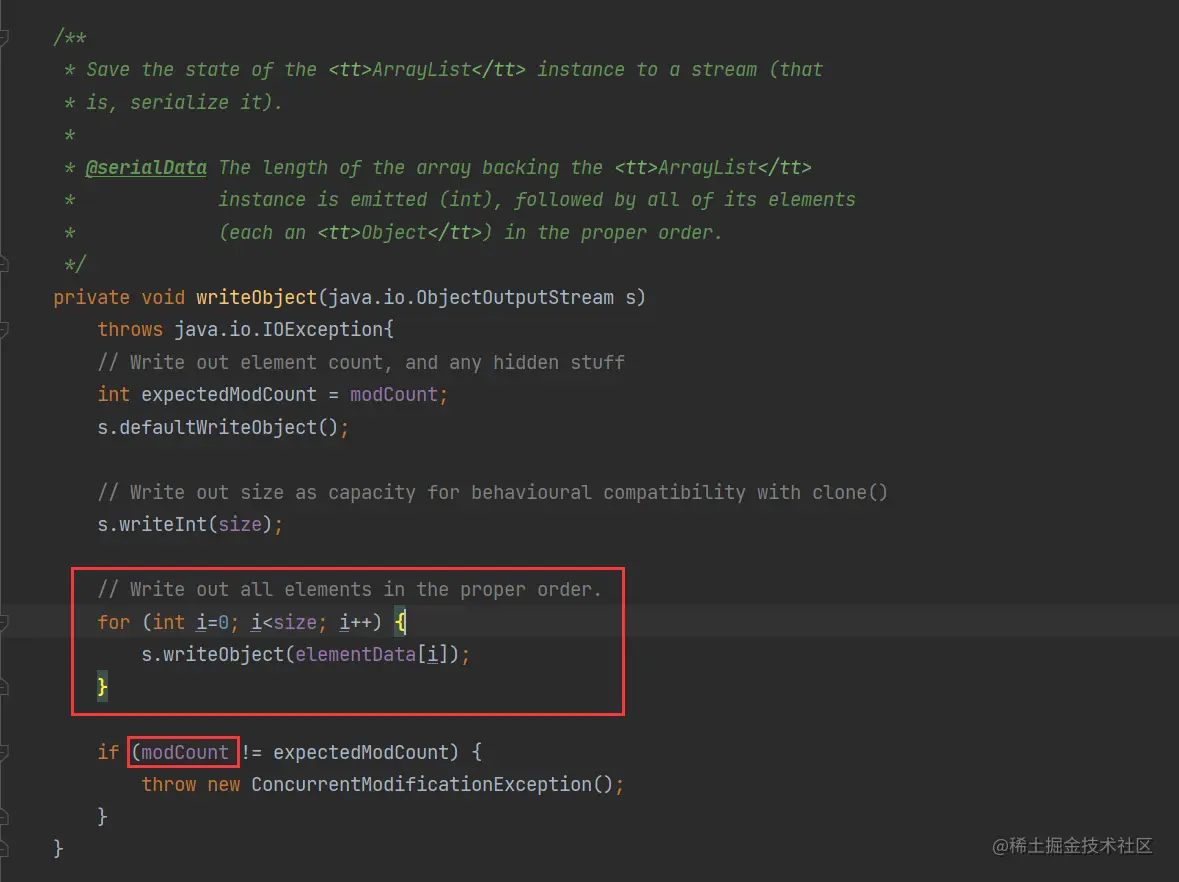
Task: Click writeObject method name in declaration
Action: click(x=256, y=297)
